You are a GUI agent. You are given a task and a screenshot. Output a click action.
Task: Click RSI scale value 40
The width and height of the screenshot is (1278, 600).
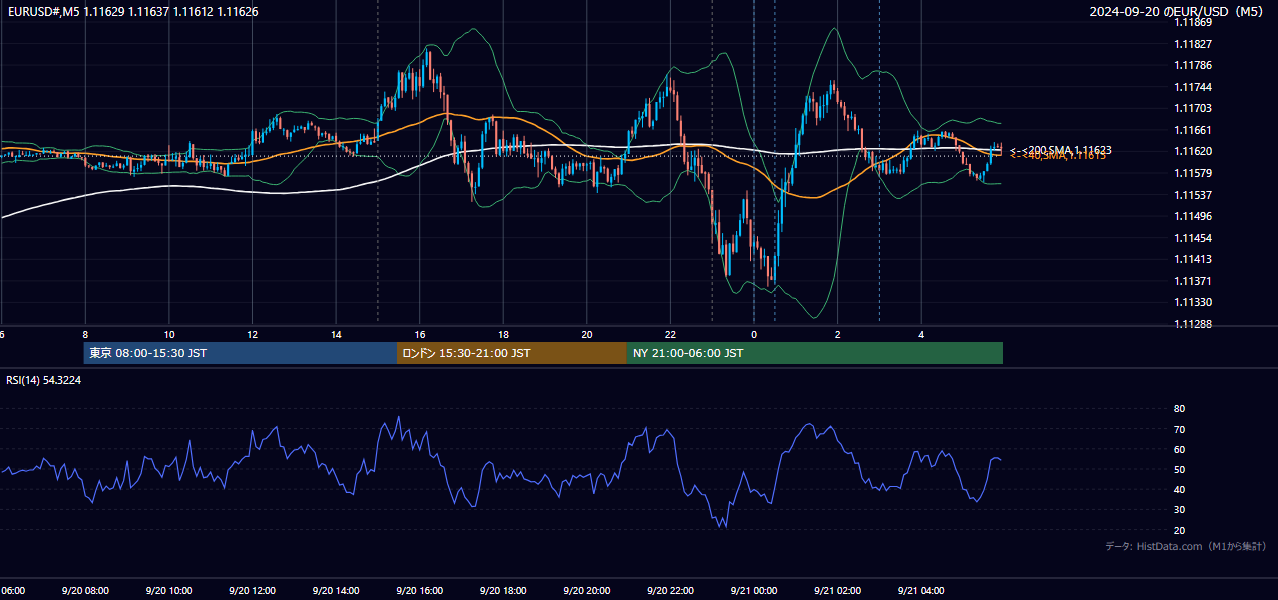coord(1180,489)
